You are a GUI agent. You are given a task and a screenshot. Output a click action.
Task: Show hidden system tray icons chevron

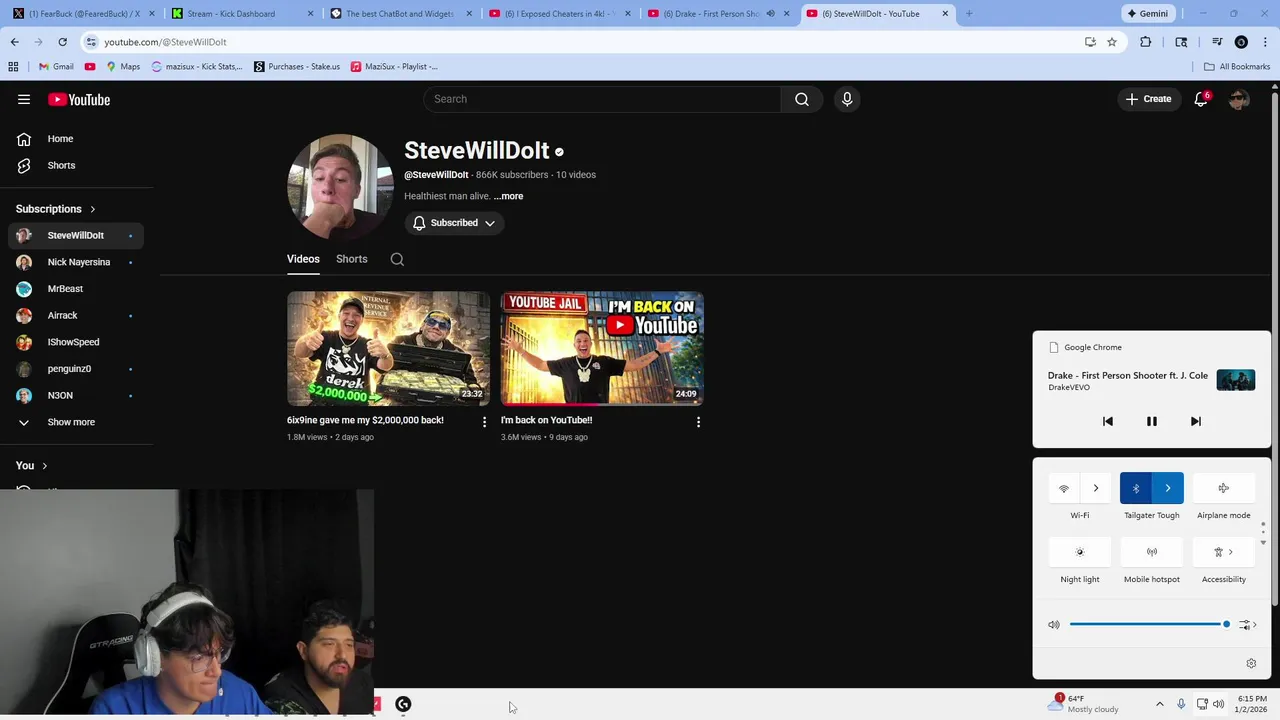click(x=1160, y=704)
